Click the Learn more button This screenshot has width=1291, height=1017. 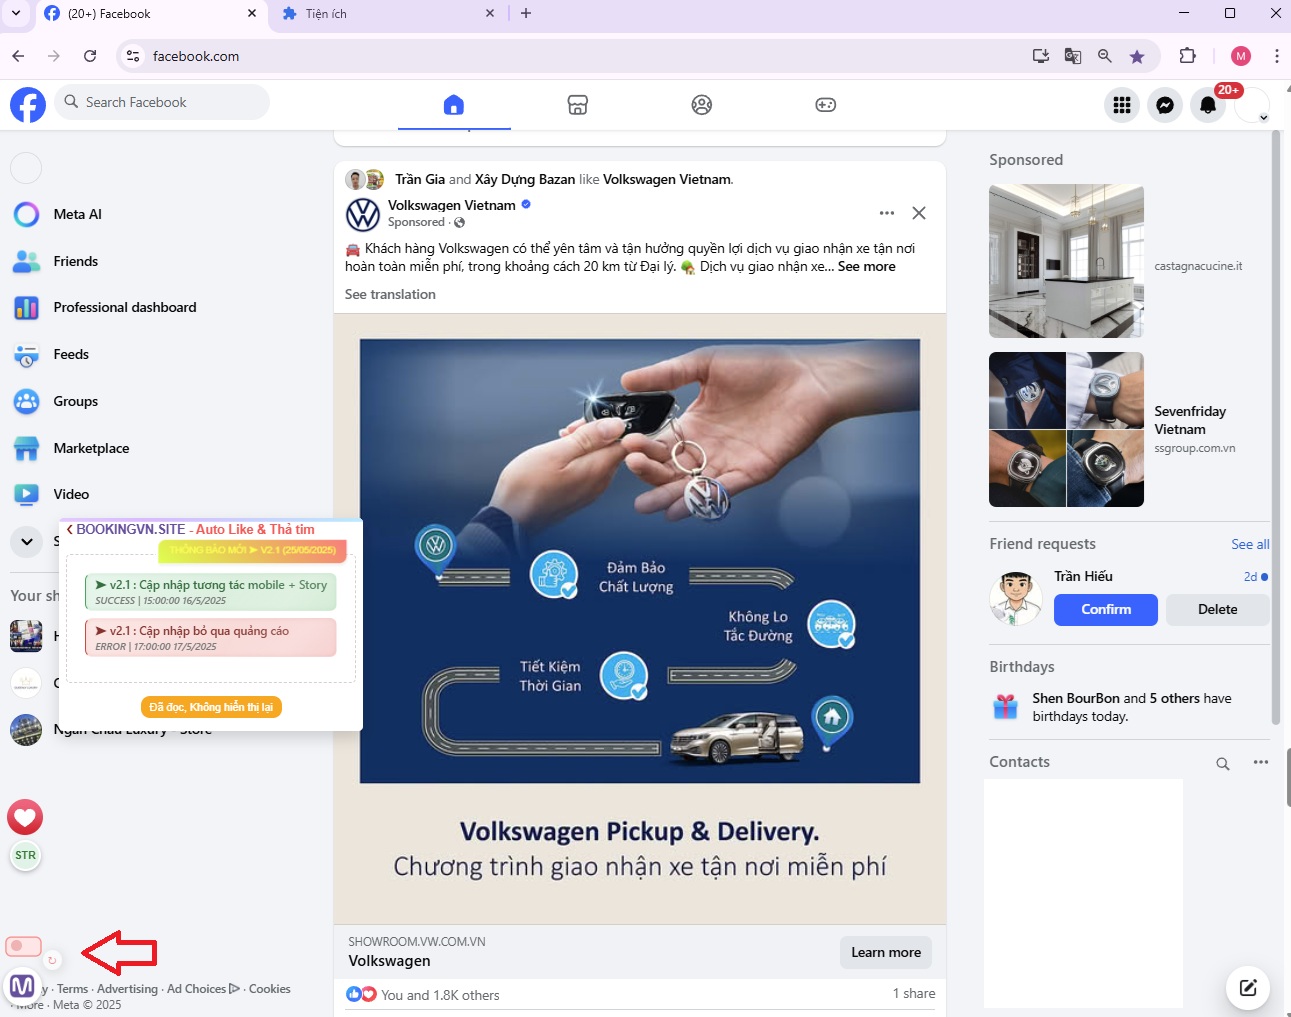point(886,952)
